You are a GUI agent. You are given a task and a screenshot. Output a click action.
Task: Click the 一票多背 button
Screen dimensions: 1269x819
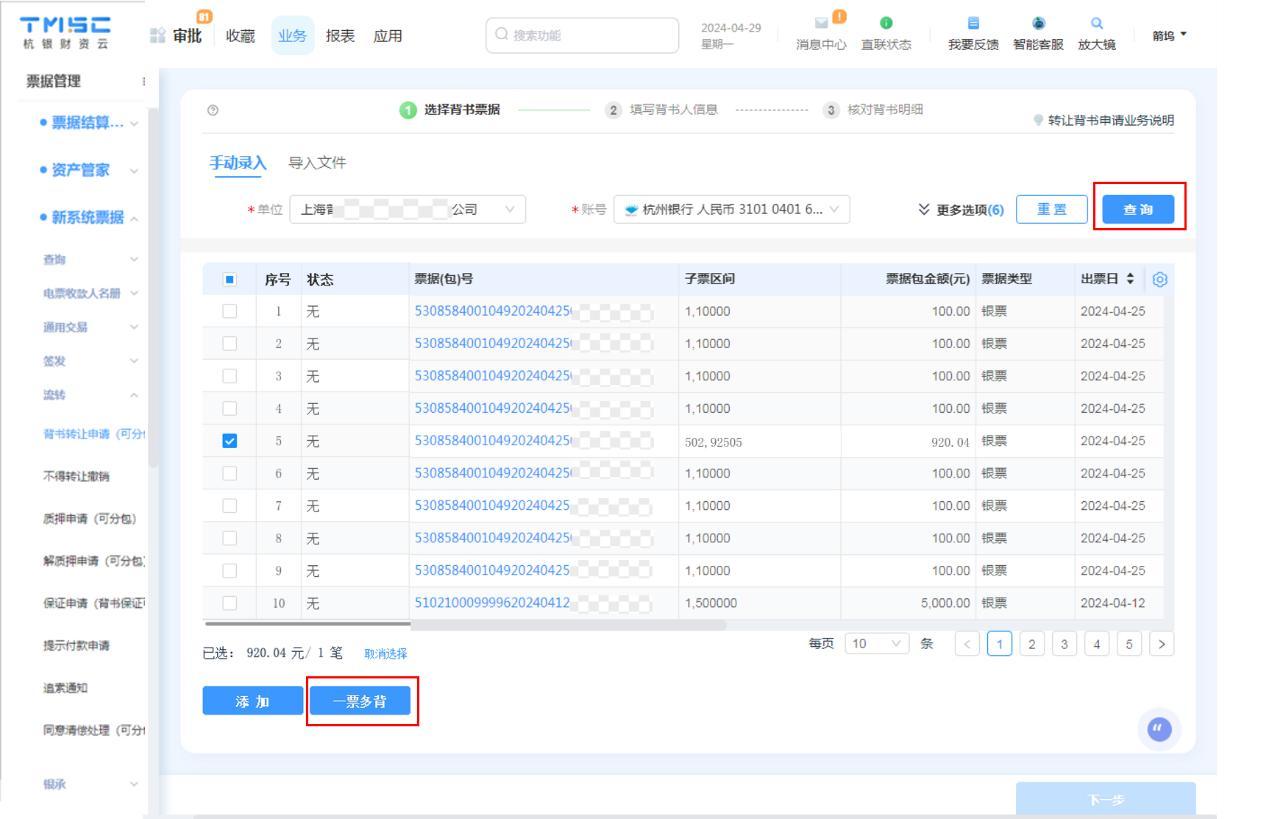[x=359, y=700]
